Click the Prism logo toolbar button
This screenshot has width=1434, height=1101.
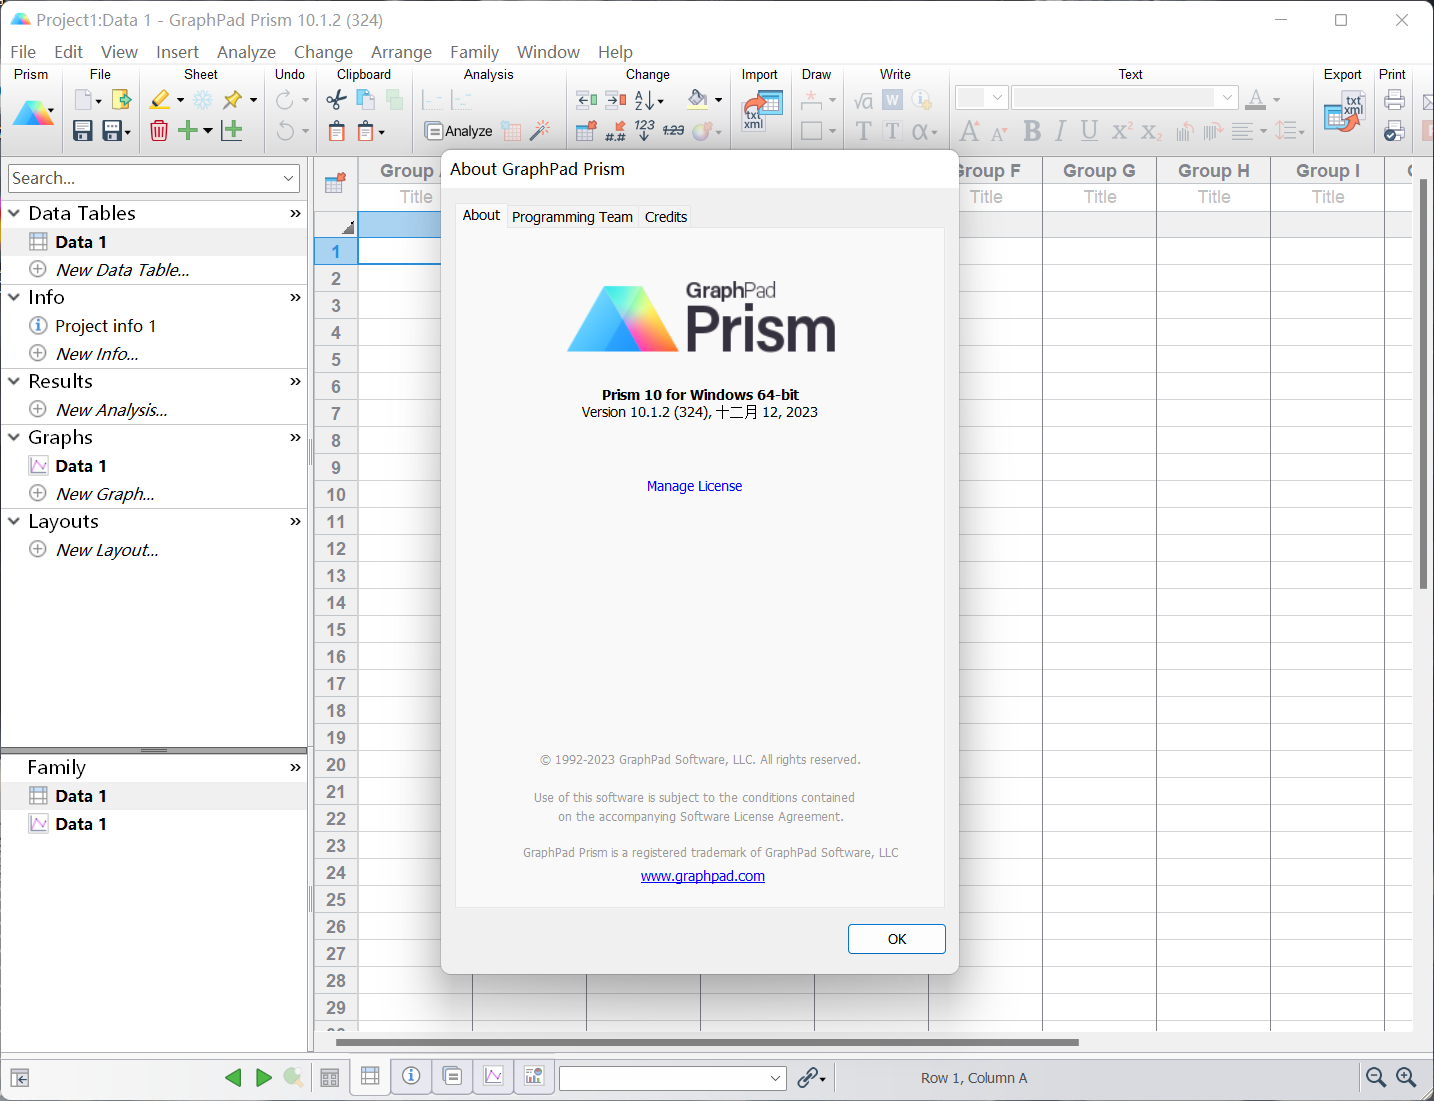point(32,113)
